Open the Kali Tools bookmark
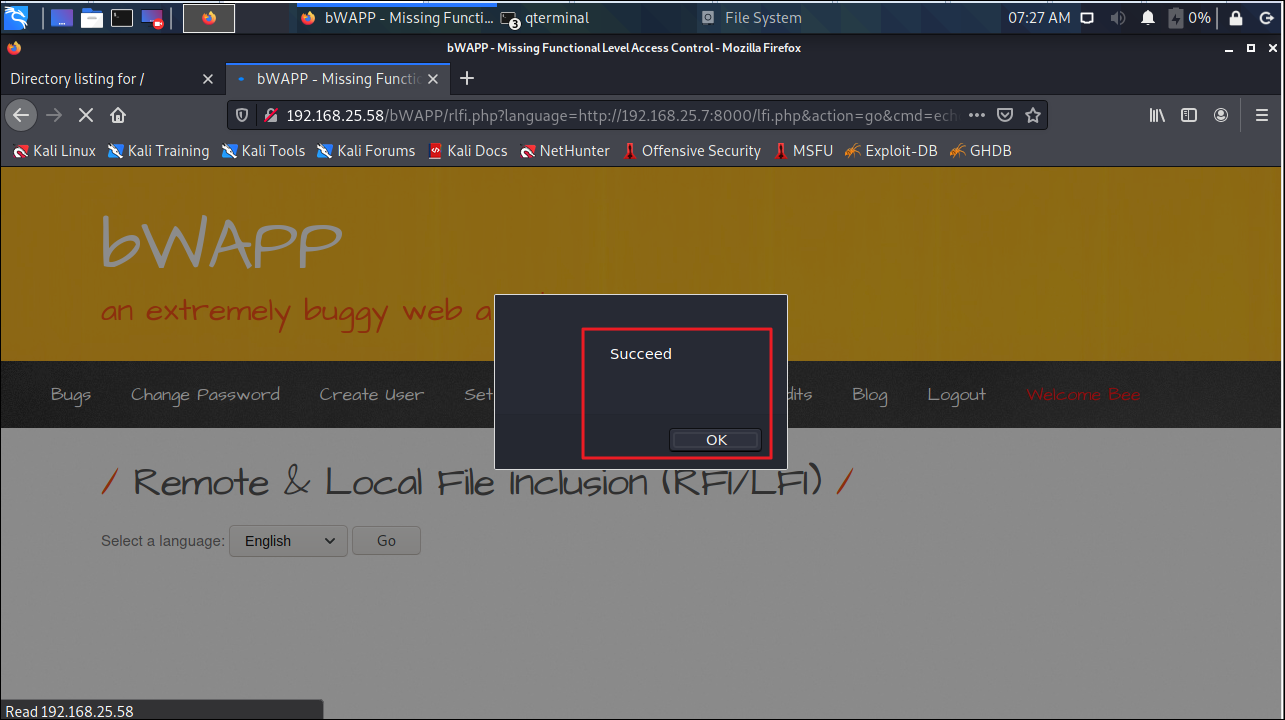The image size is (1285, 720). click(263, 151)
